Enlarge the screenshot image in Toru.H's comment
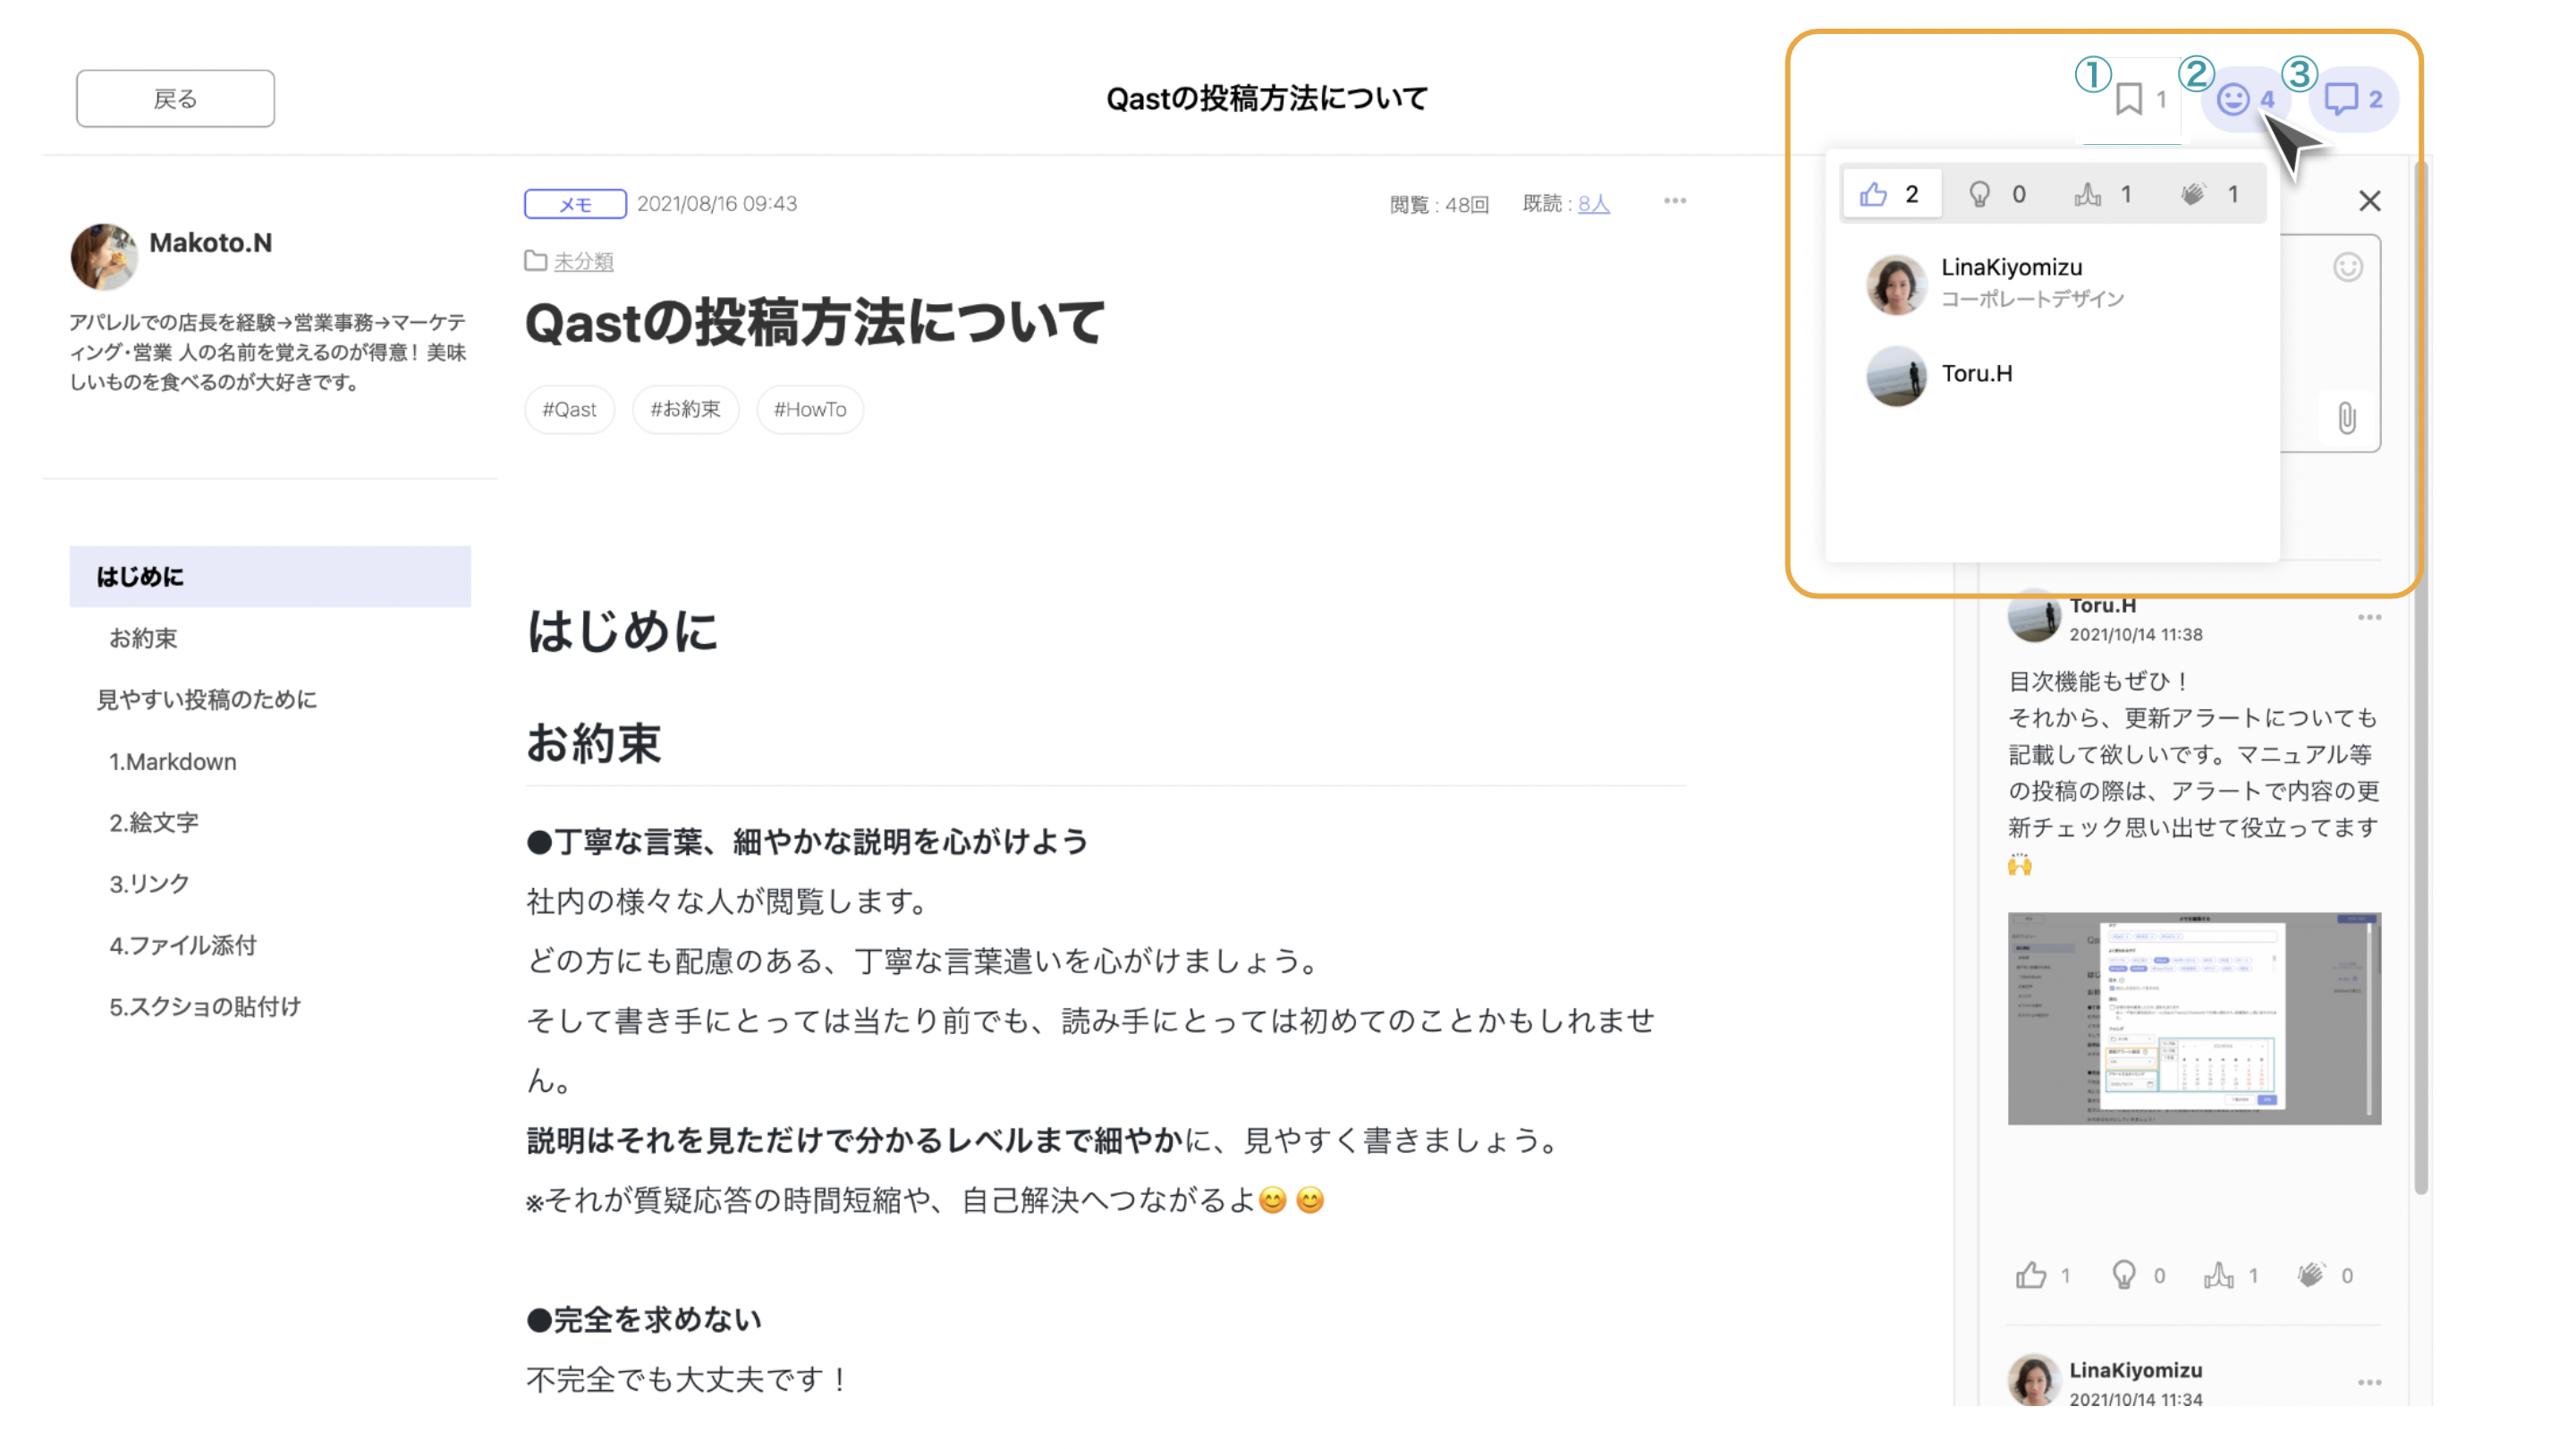 click(x=2194, y=1018)
